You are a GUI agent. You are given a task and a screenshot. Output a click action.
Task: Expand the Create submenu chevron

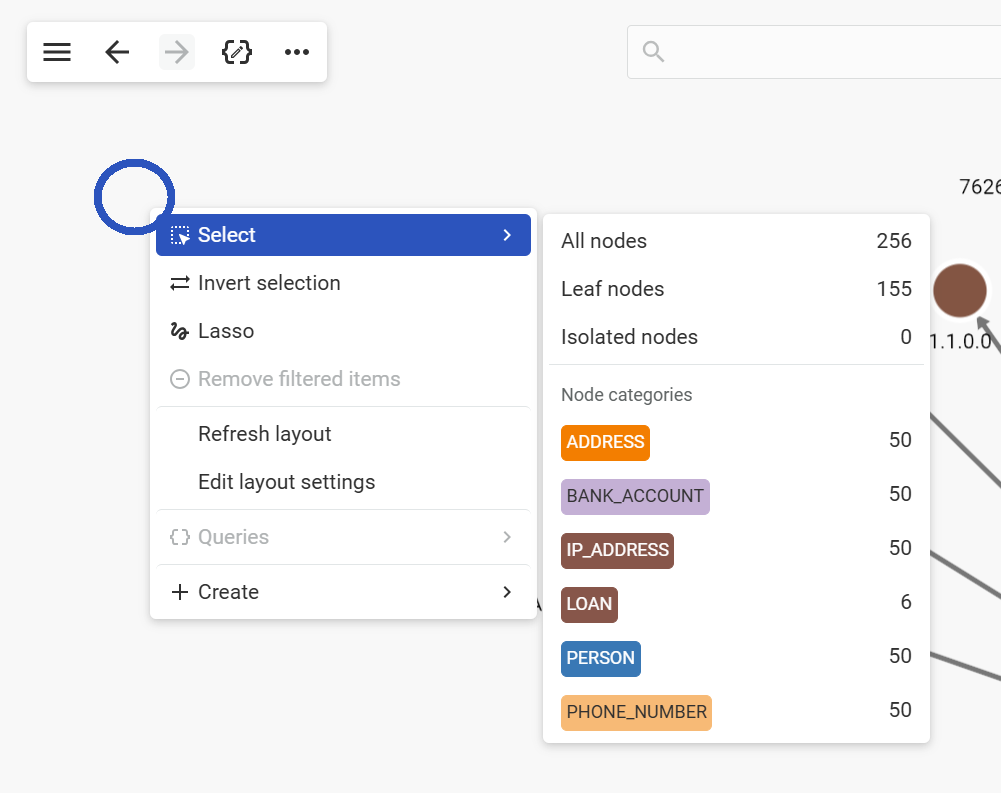pos(507,592)
